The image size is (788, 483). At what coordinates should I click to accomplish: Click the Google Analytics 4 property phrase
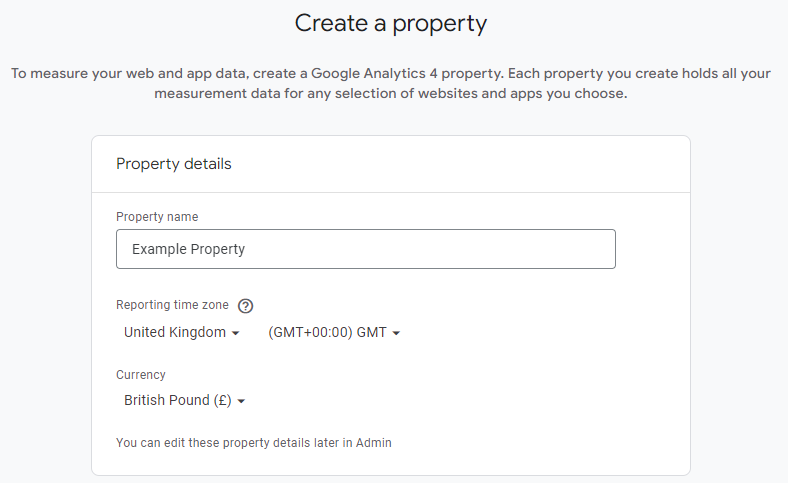[407, 73]
